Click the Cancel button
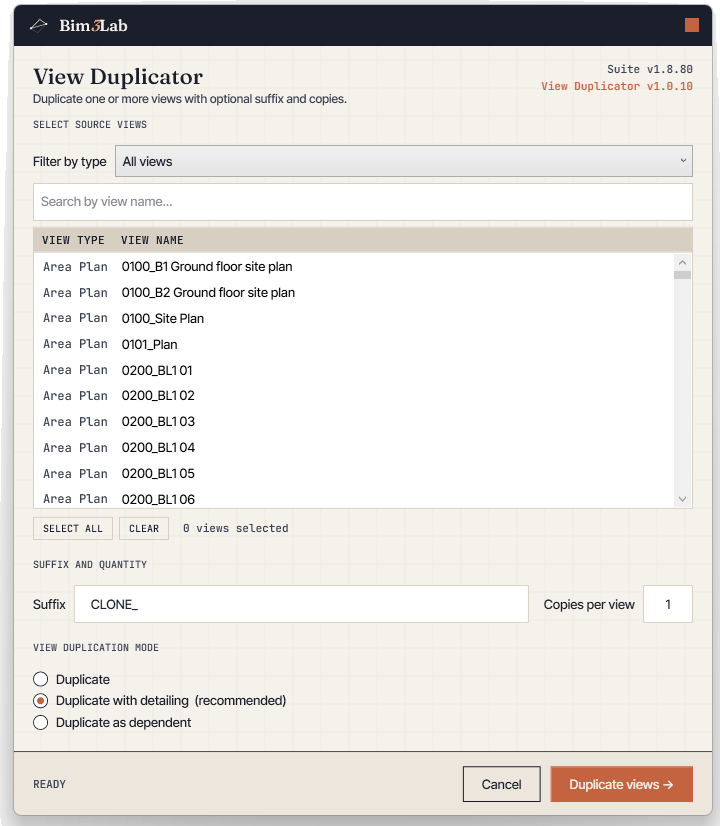The height and width of the screenshot is (826, 720). tap(501, 784)
